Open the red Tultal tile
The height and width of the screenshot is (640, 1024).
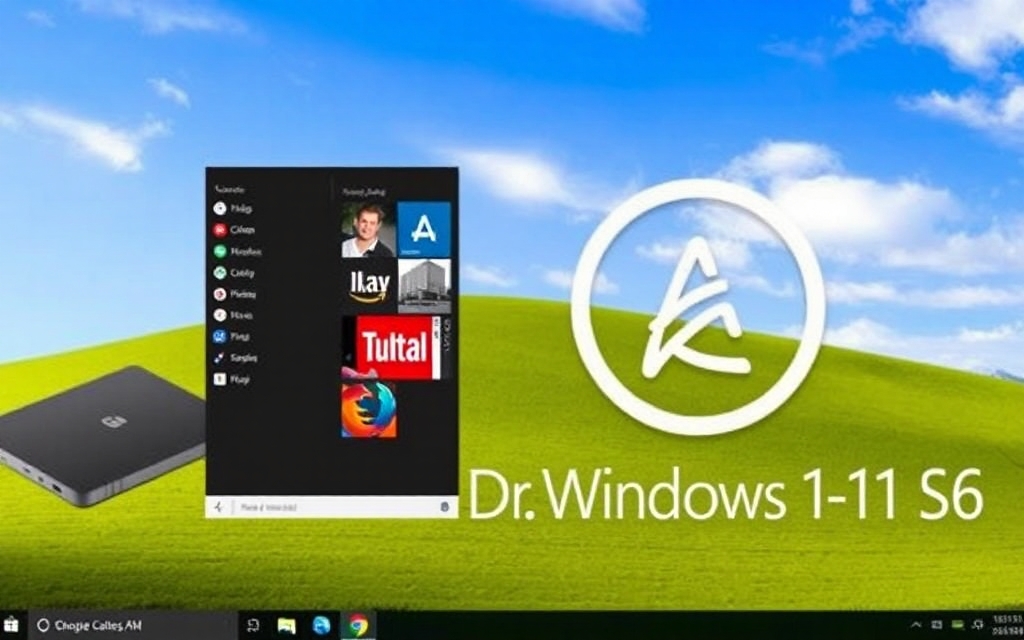click(395, 347)
